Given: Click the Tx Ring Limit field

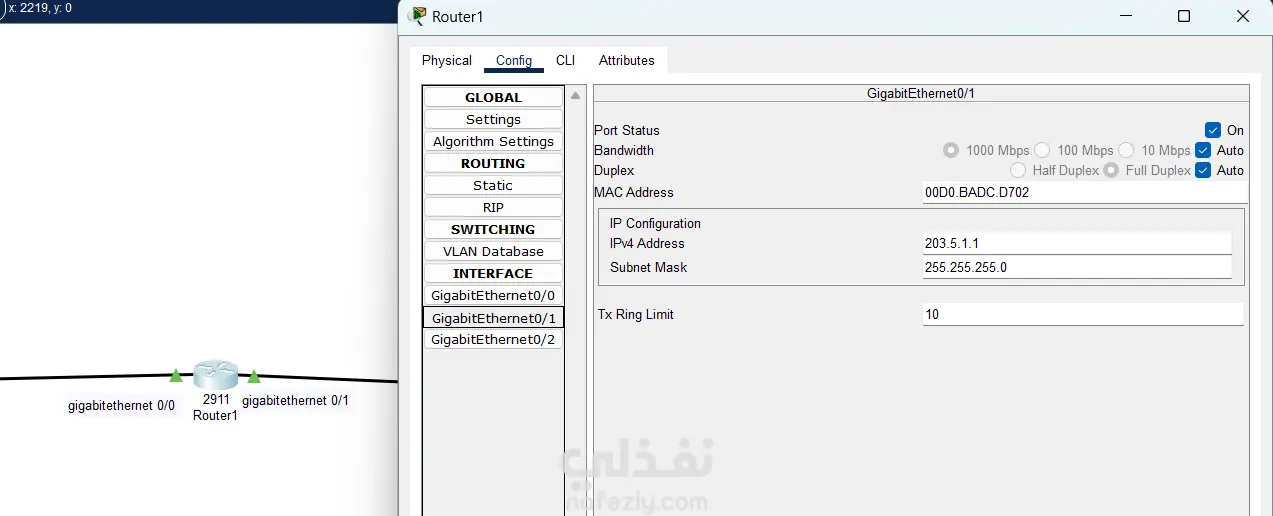Looking at the screenshot, I should tap(1083, 314).
